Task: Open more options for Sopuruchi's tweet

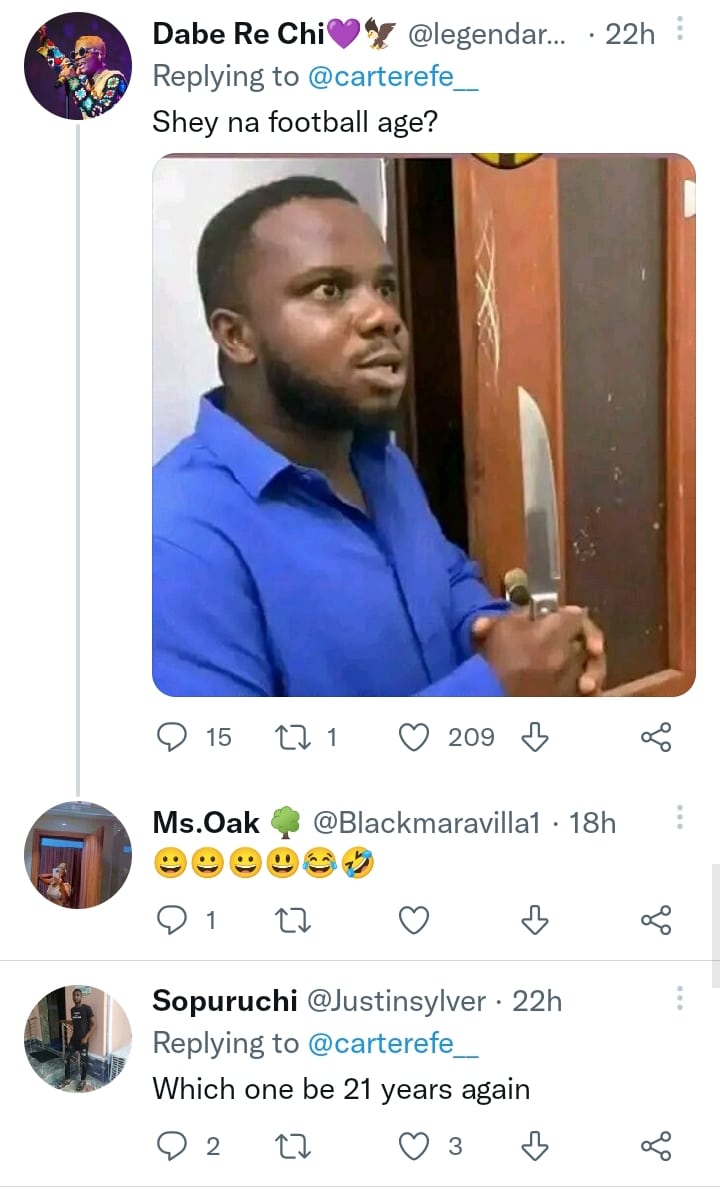Action: 680,997
